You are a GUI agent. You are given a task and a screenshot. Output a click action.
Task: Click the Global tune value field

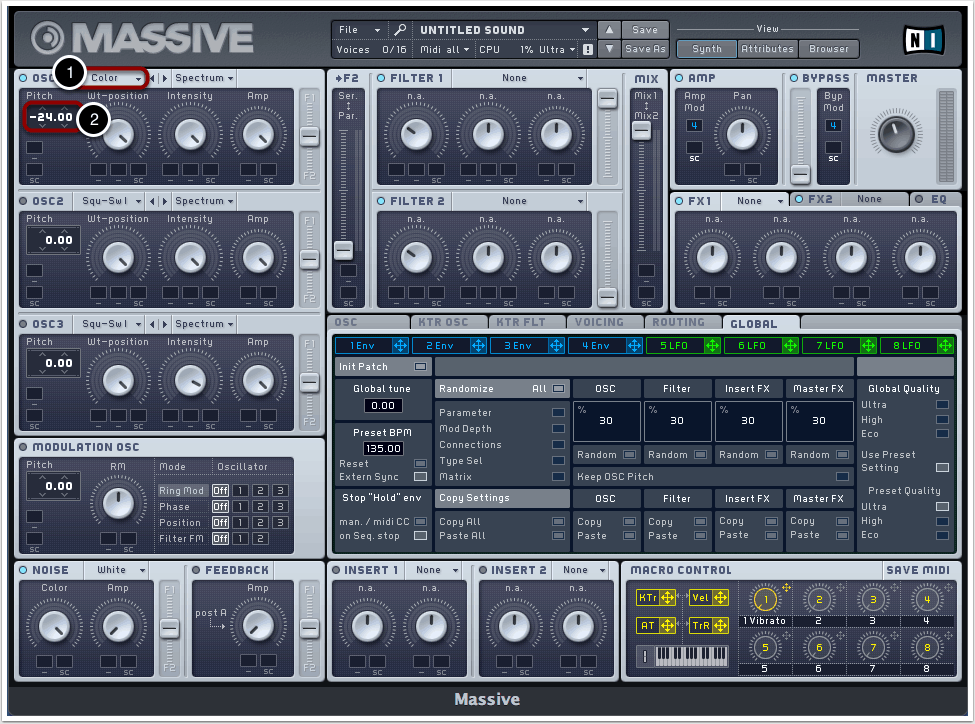point(384,406)
